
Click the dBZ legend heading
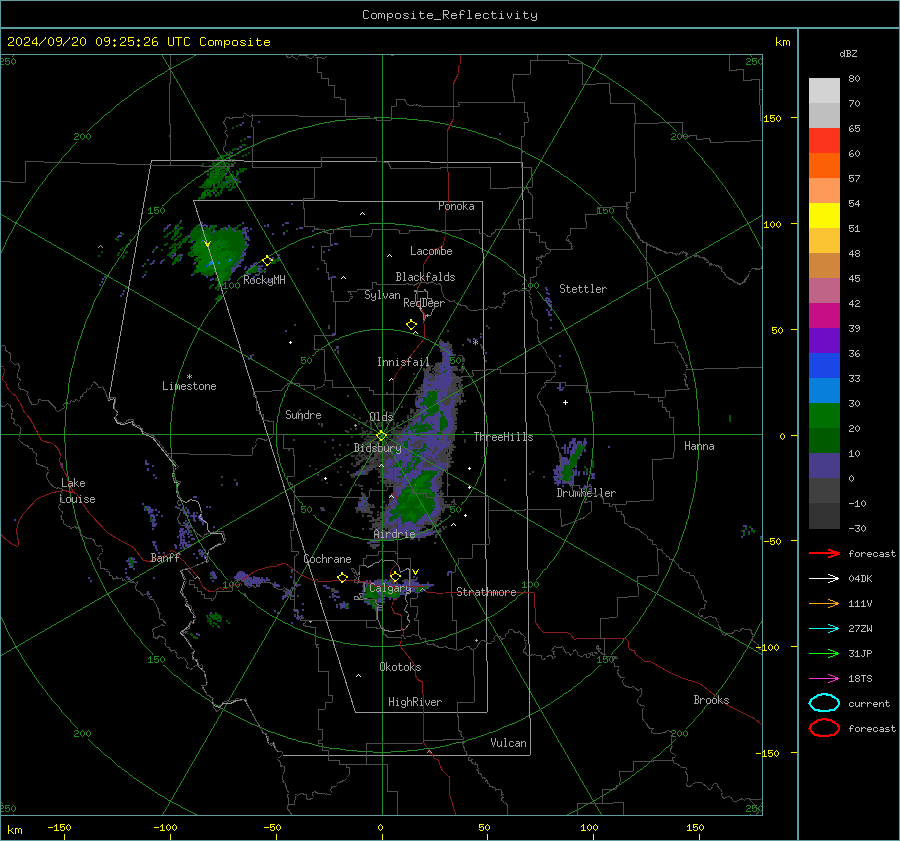(848, 54)
